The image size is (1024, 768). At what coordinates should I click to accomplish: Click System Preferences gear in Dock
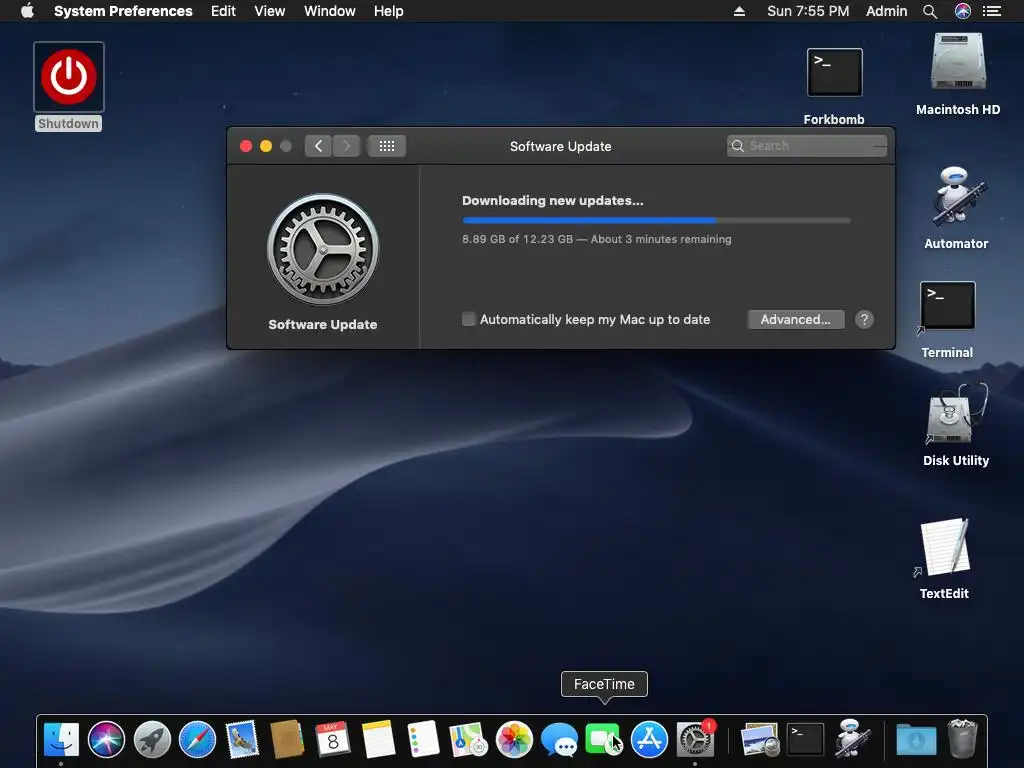click(695, 739)
